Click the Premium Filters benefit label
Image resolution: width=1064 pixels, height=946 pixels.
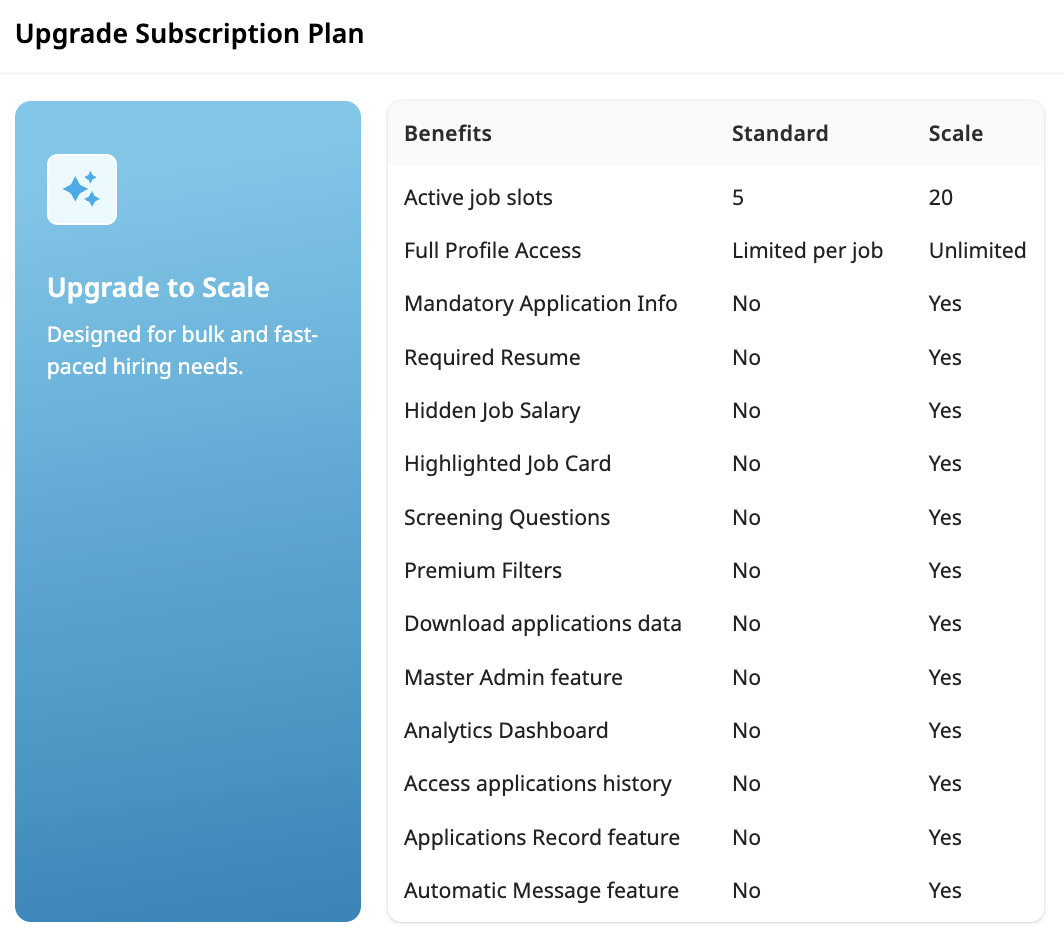(483, 571)
